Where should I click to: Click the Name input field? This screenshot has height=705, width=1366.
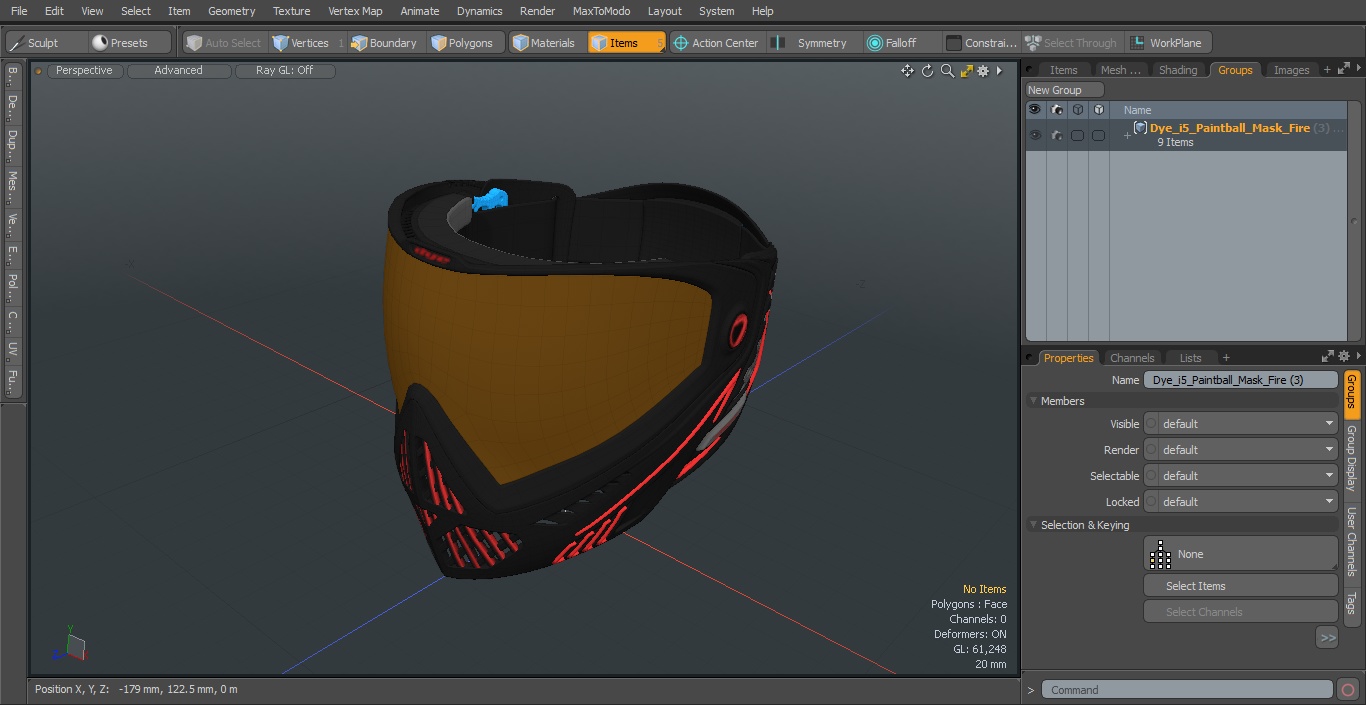point(1240,380)
